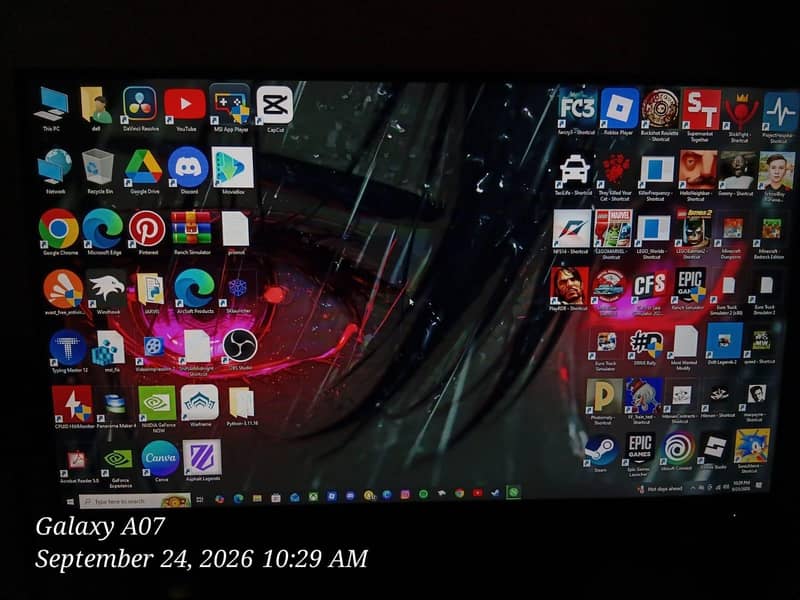The width and height of the screenshot is (800, 600).
Task: Launch Ubisoft Connect shortcut
Action: pyautogui.click(x=678, y=449)
